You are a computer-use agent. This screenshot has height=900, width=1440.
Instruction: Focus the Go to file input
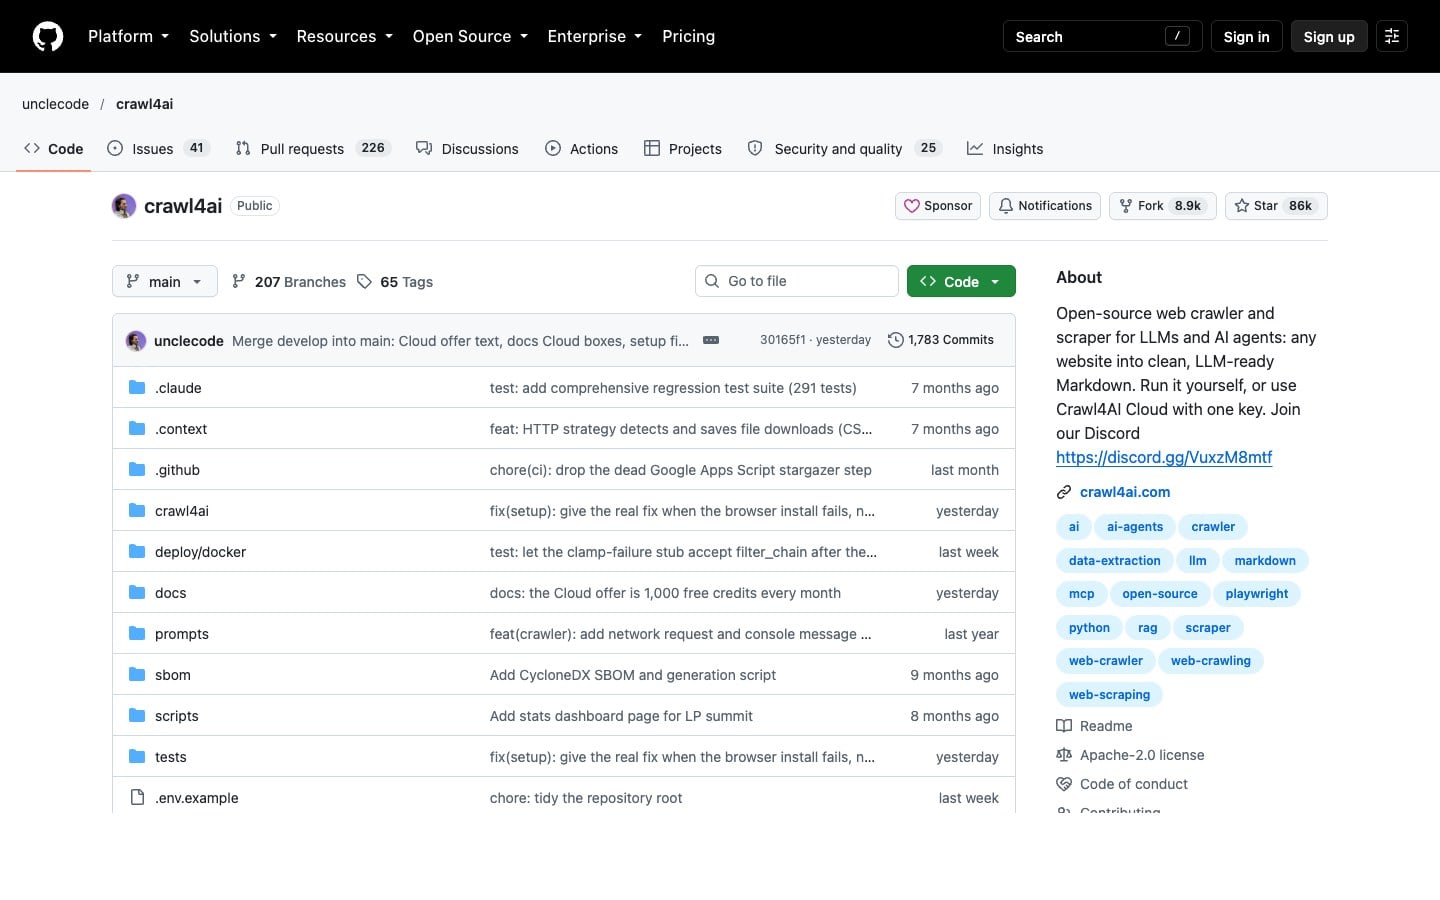coord(797,281)
